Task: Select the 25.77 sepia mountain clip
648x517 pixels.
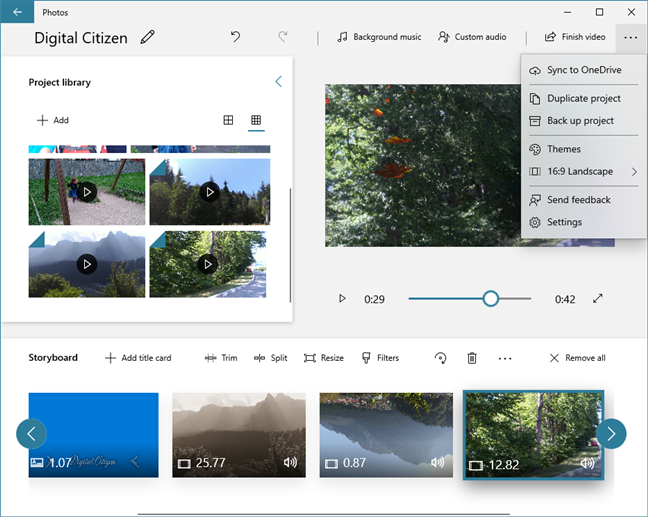Action: pos(239,435)
